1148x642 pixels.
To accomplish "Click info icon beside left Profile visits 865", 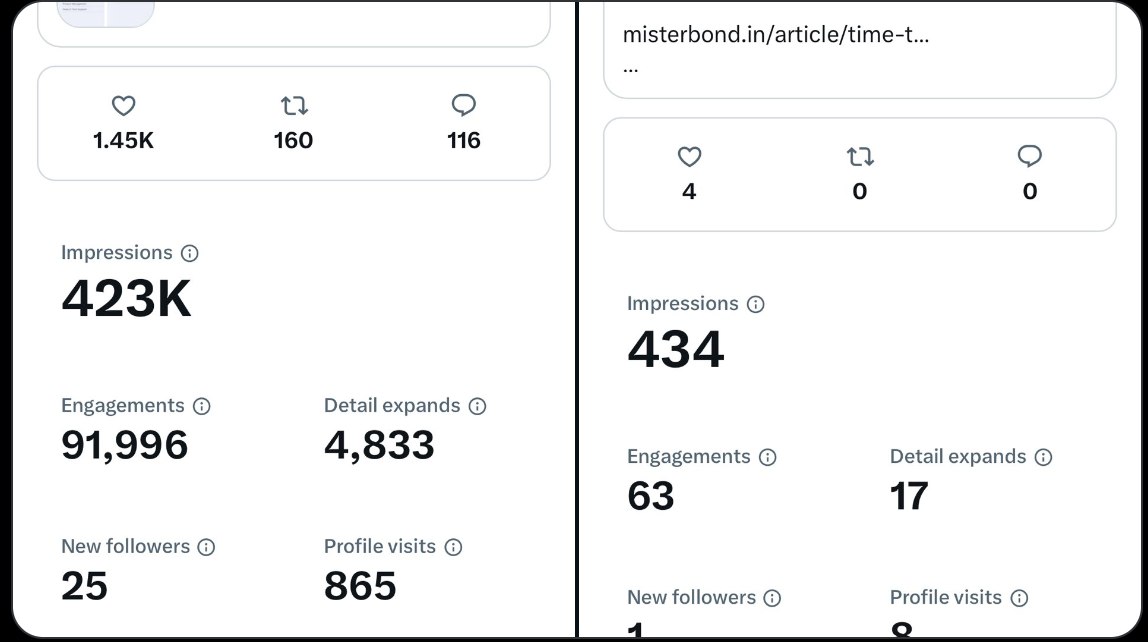I will [x=453, y=548].
